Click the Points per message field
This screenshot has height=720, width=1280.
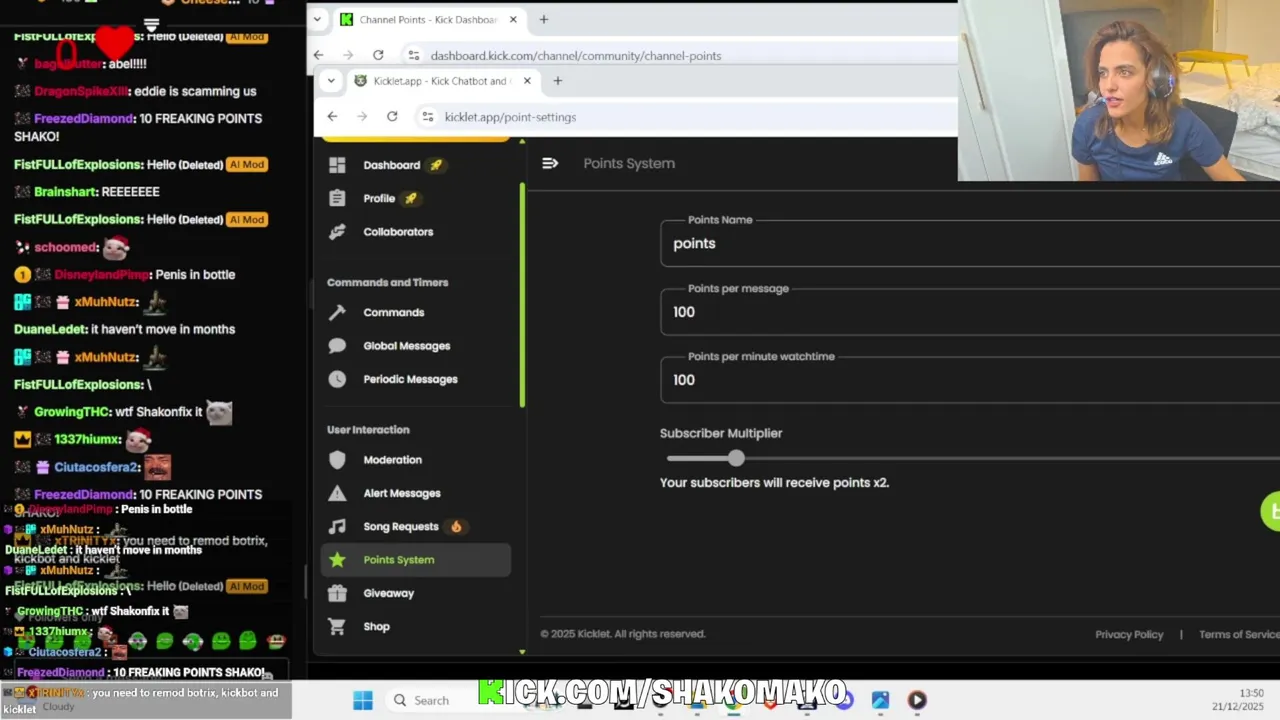[970, 311]
